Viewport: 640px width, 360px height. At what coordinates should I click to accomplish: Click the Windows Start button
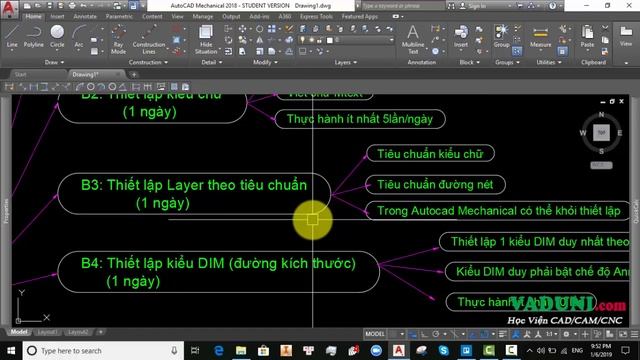[x=11, y=350]
